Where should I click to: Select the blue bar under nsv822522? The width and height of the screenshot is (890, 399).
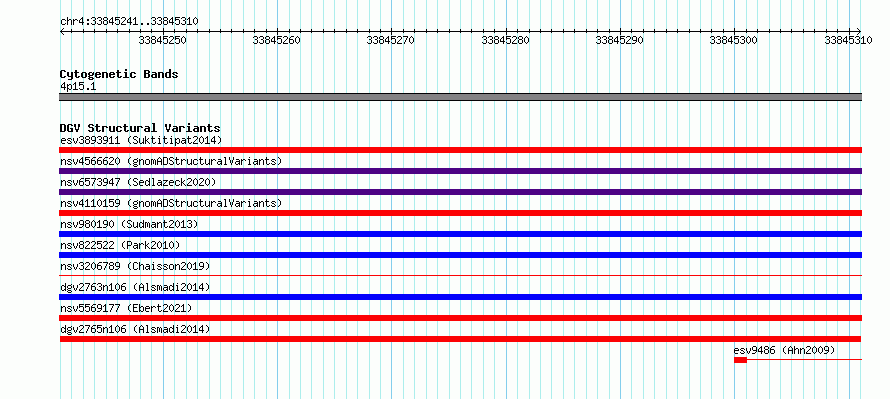[x=460, y=255]
